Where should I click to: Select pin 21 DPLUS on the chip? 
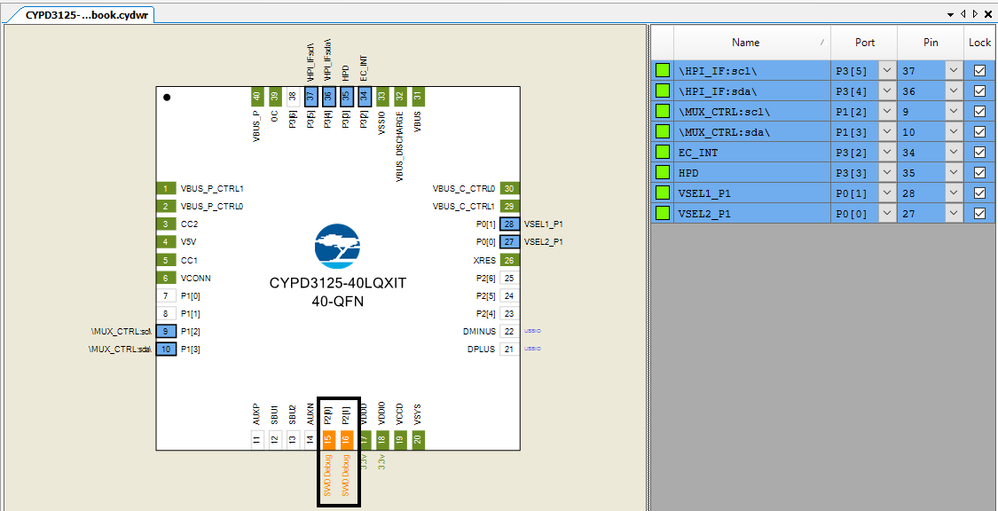510,349
